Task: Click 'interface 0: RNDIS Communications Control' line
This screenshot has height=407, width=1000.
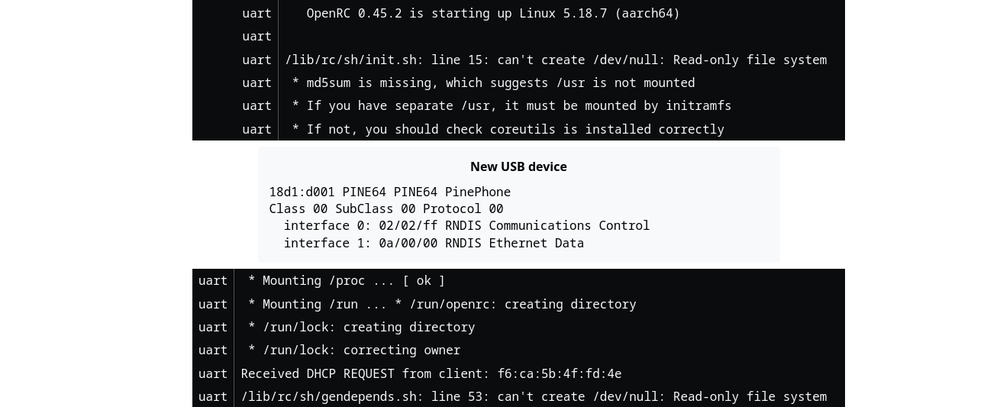Action: (467, 226)
